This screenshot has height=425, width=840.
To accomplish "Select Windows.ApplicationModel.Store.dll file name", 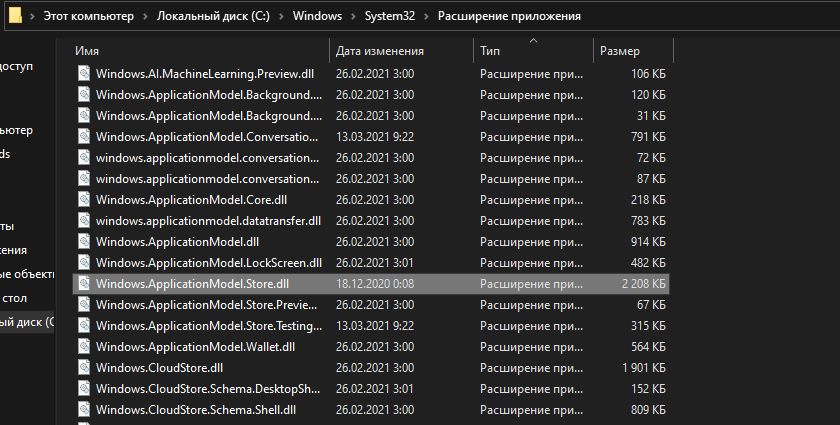I will click(192, 284).
